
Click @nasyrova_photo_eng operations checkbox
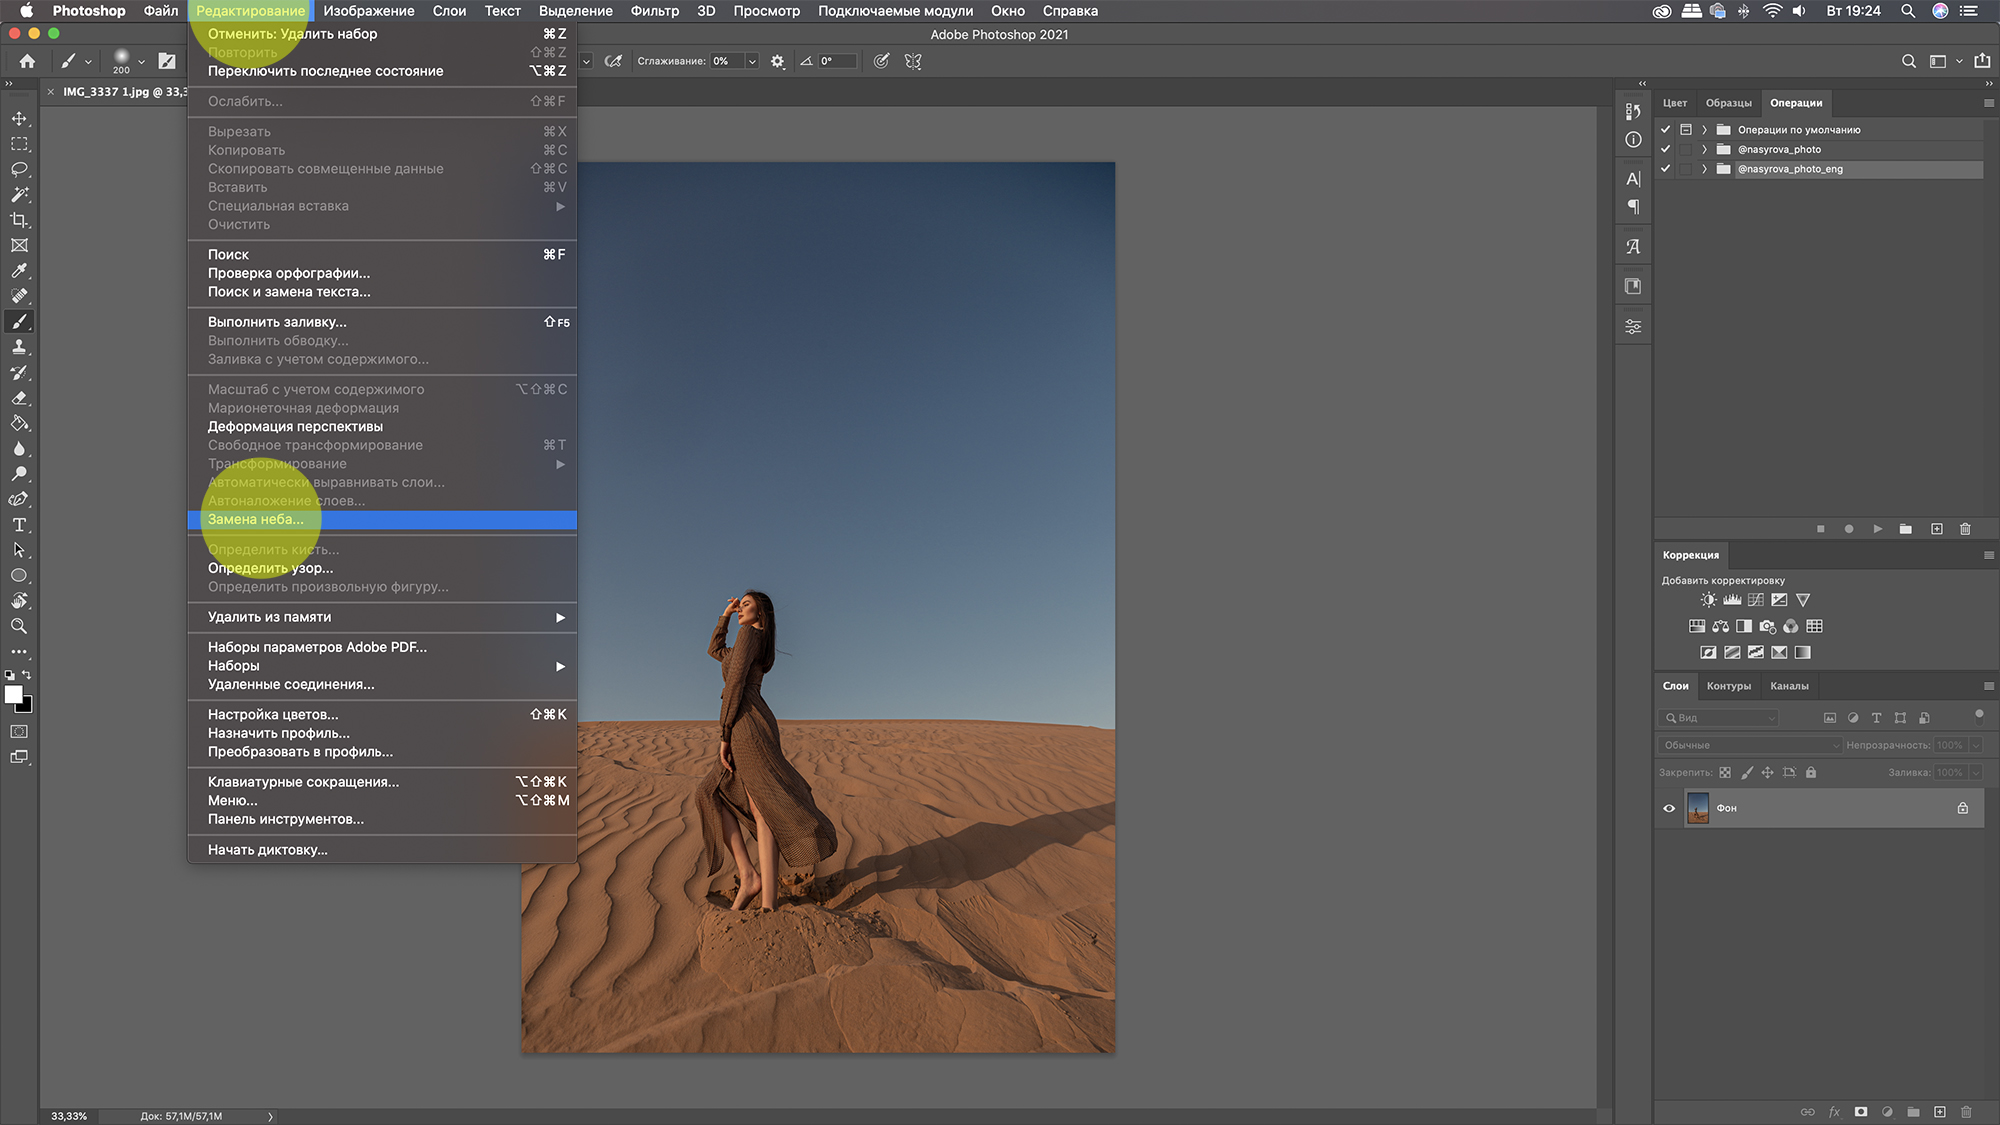[1666, 168]
